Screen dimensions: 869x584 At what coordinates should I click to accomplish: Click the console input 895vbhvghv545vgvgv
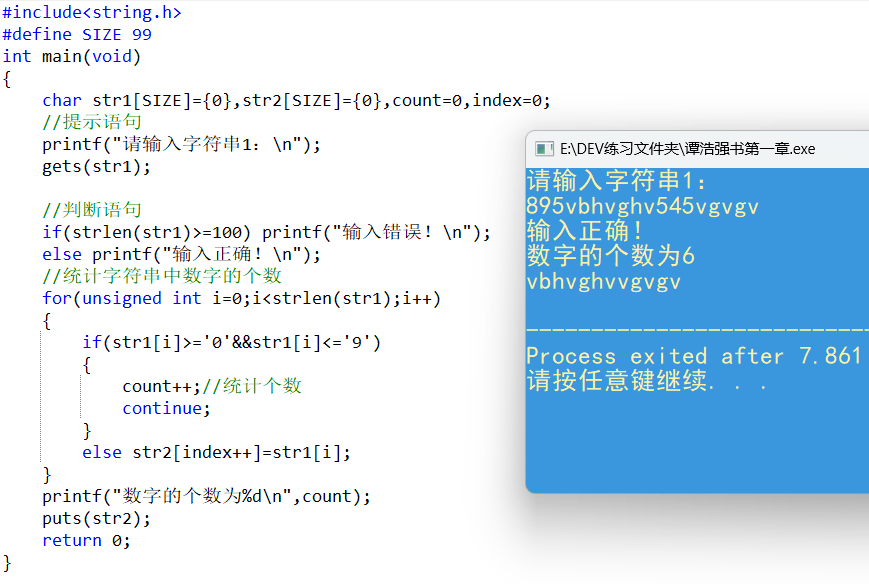point(642,207)
